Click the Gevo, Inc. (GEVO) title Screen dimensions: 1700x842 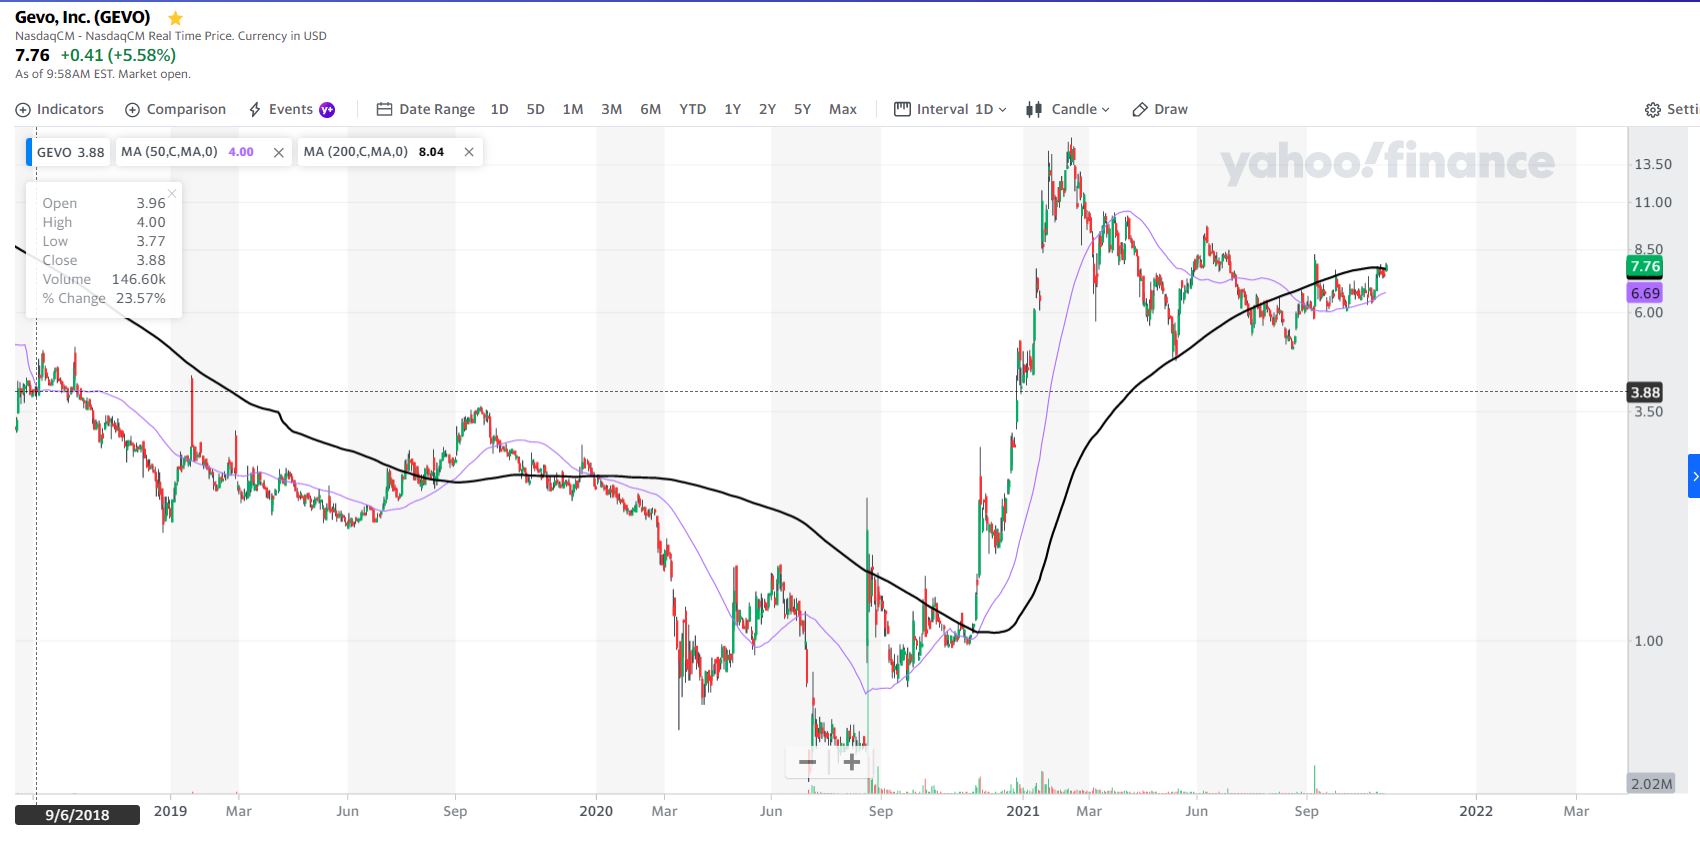tap(83, 17)
